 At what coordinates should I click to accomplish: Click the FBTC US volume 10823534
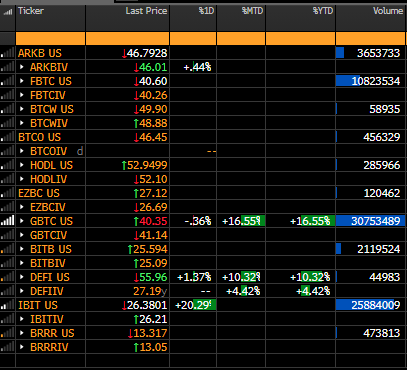pos(376,81)
